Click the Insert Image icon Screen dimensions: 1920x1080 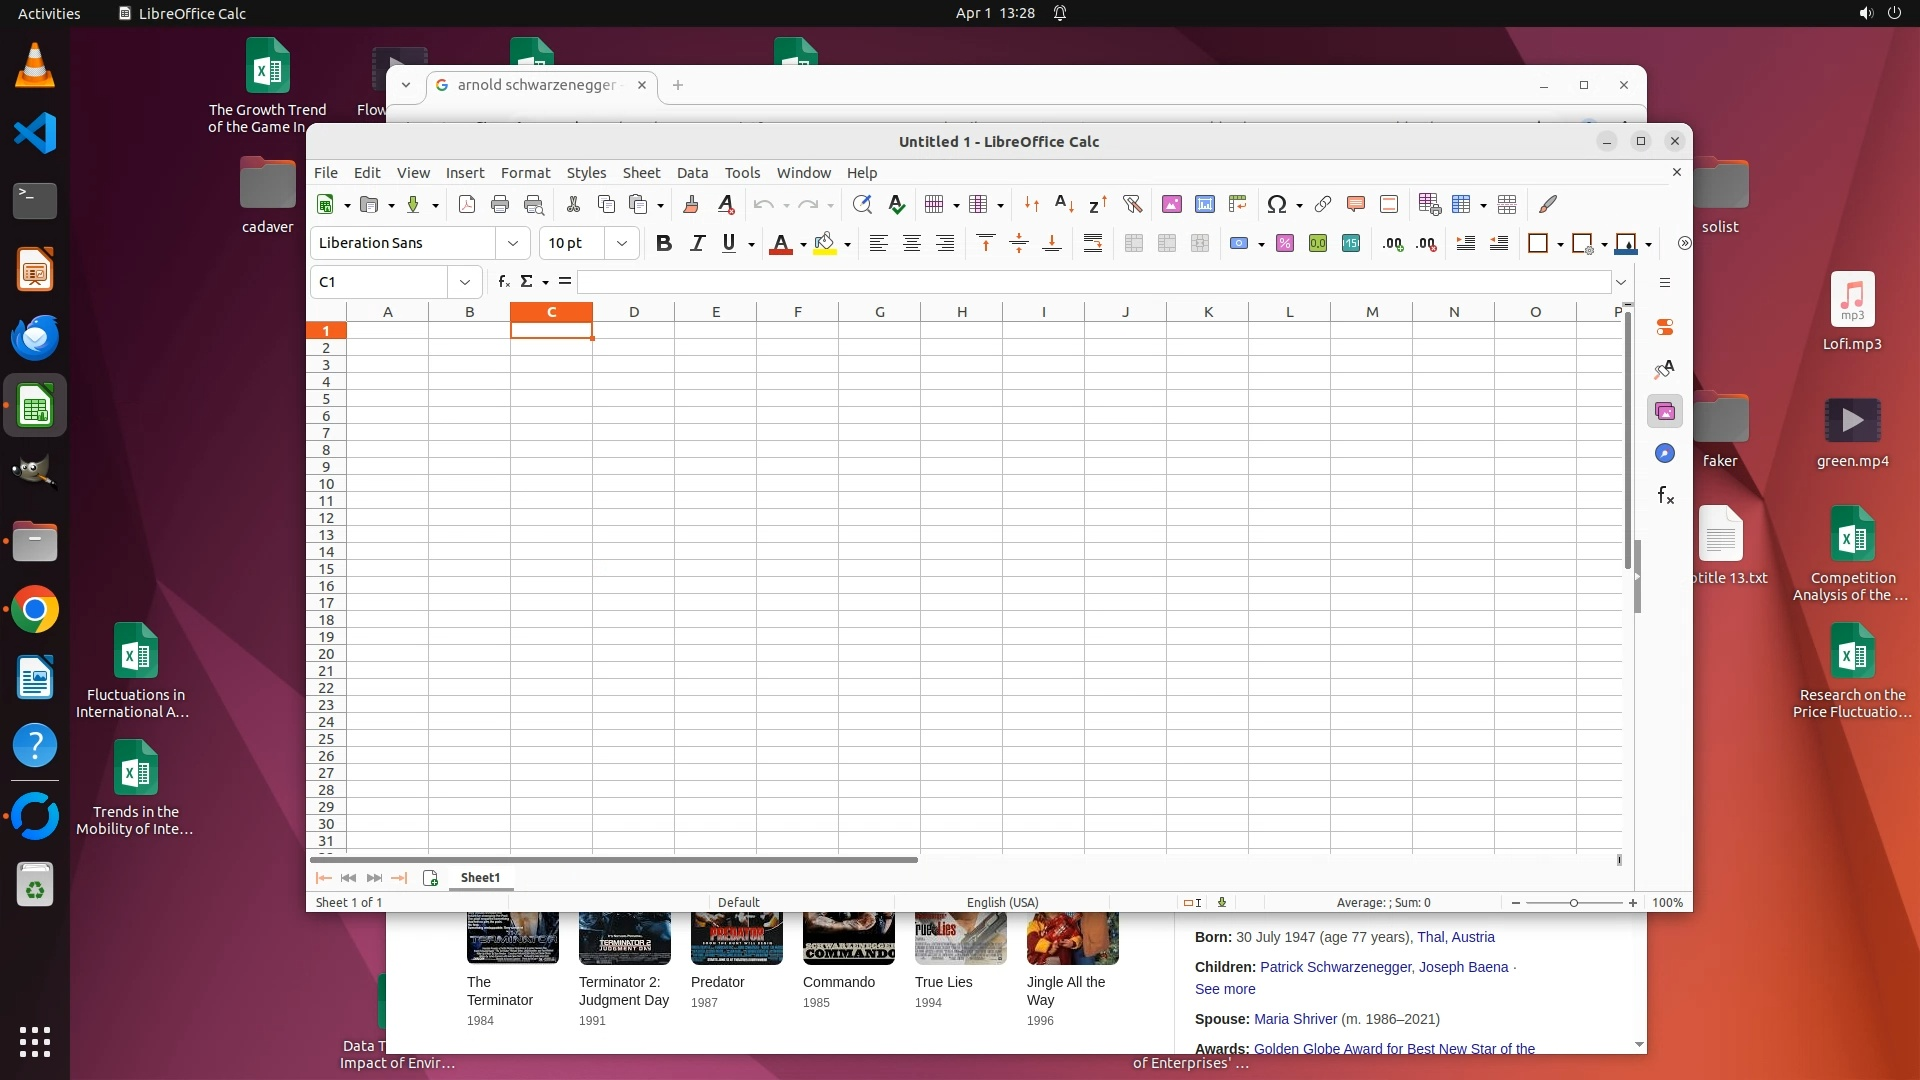click(x=1172, y=204)
